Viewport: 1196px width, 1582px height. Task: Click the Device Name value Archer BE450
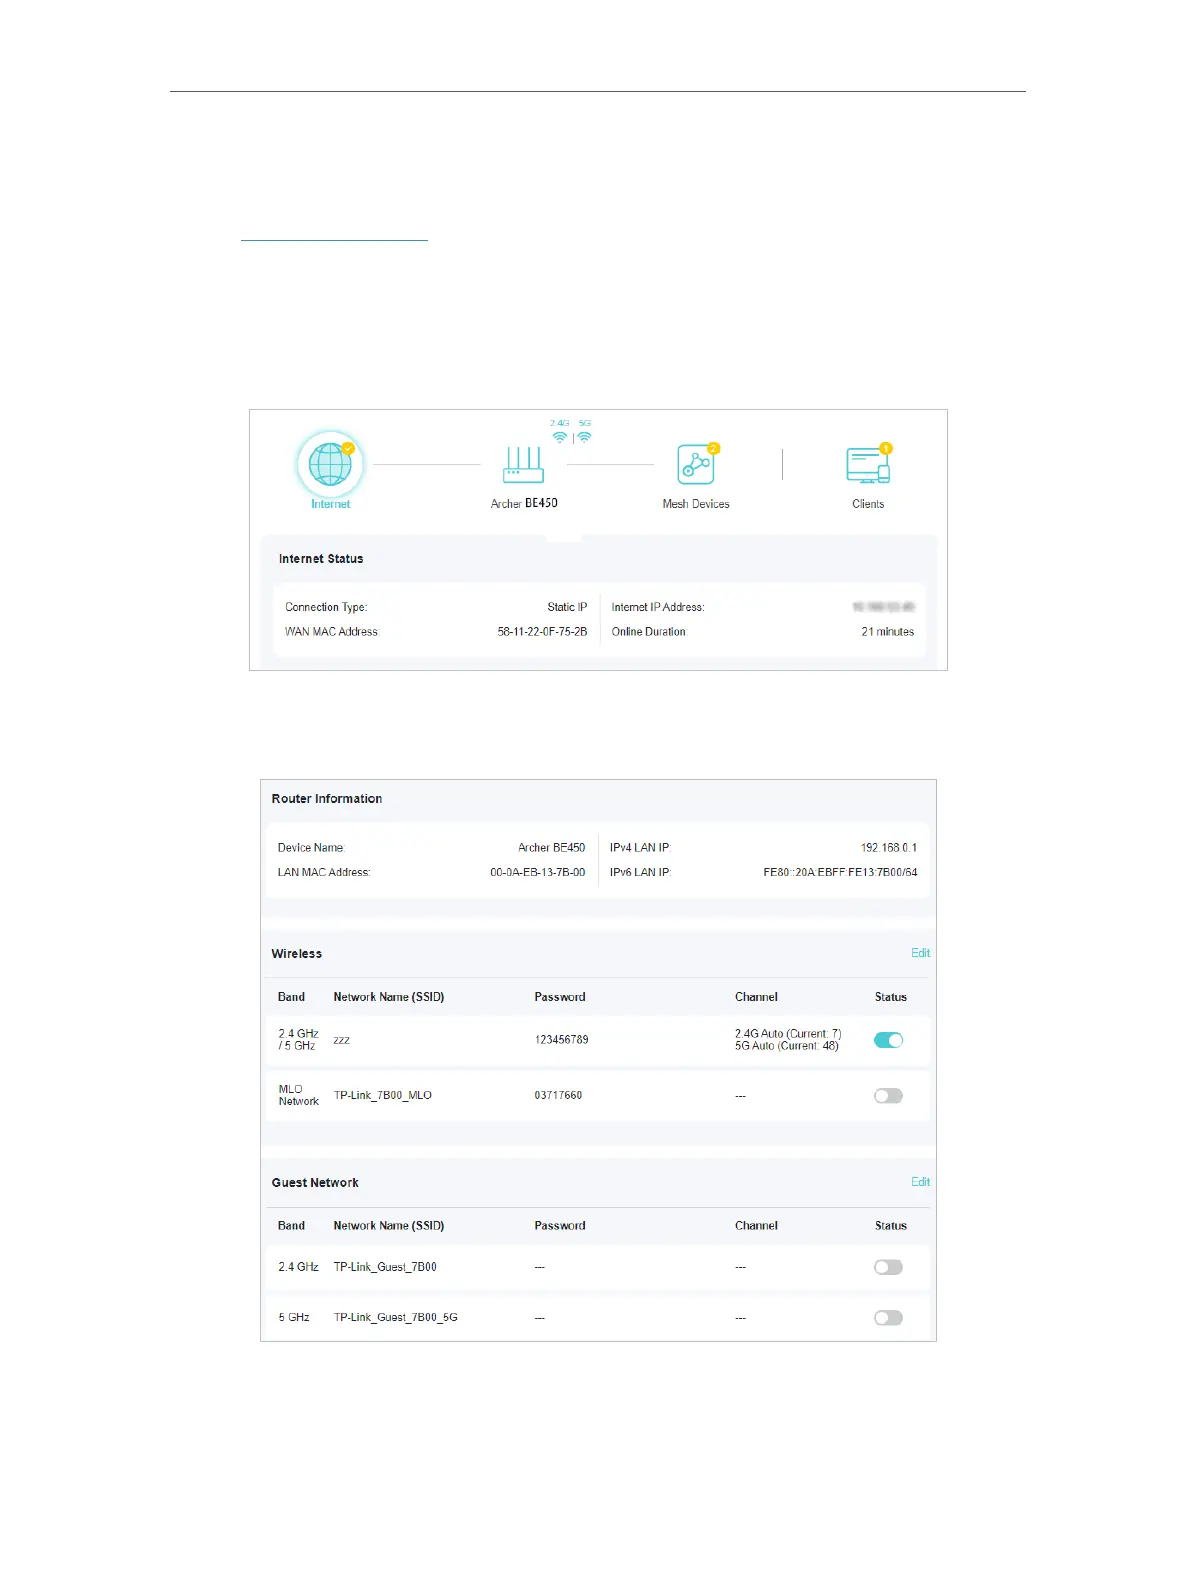tap(551, 848)
